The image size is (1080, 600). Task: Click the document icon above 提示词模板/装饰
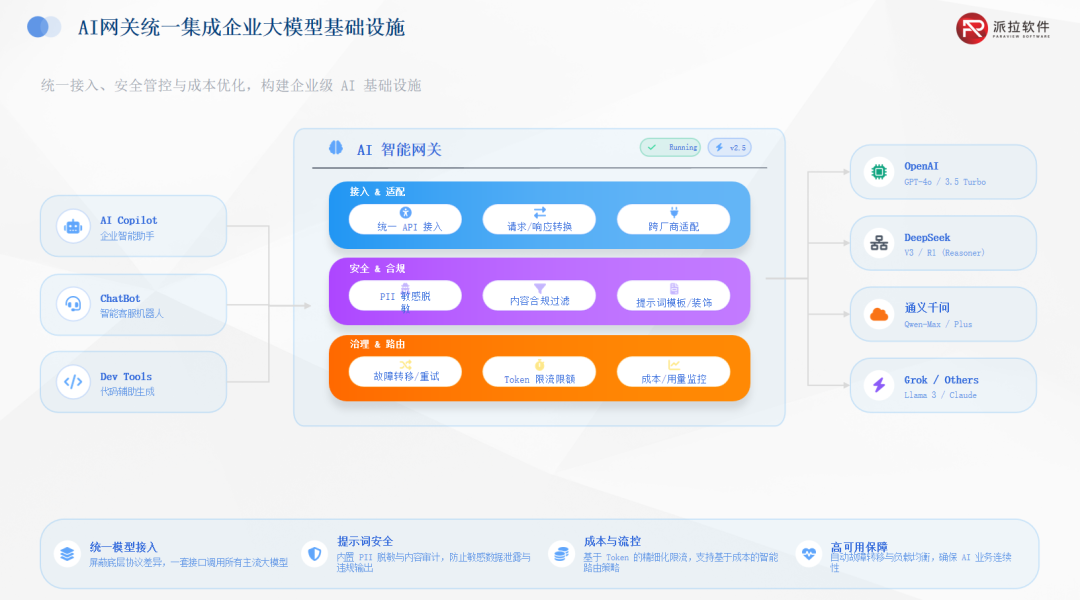point(674,289)
